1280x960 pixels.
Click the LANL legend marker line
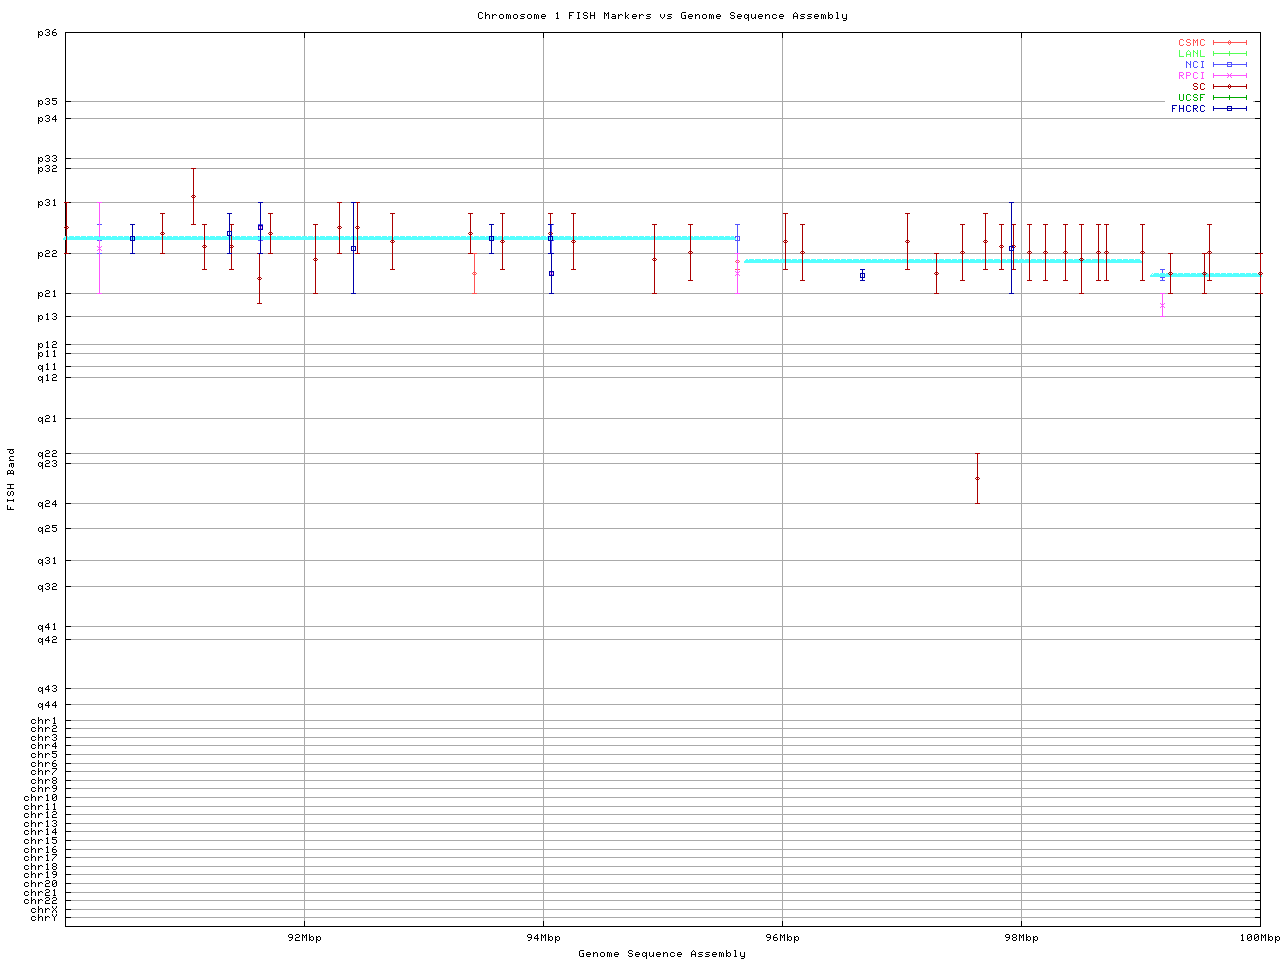click(1229, 54)
